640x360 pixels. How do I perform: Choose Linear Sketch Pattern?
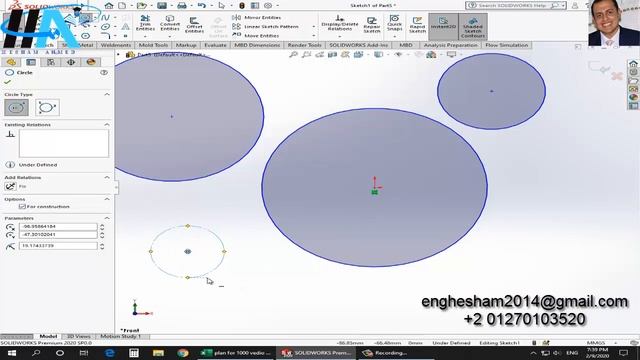tap(266, 27)
